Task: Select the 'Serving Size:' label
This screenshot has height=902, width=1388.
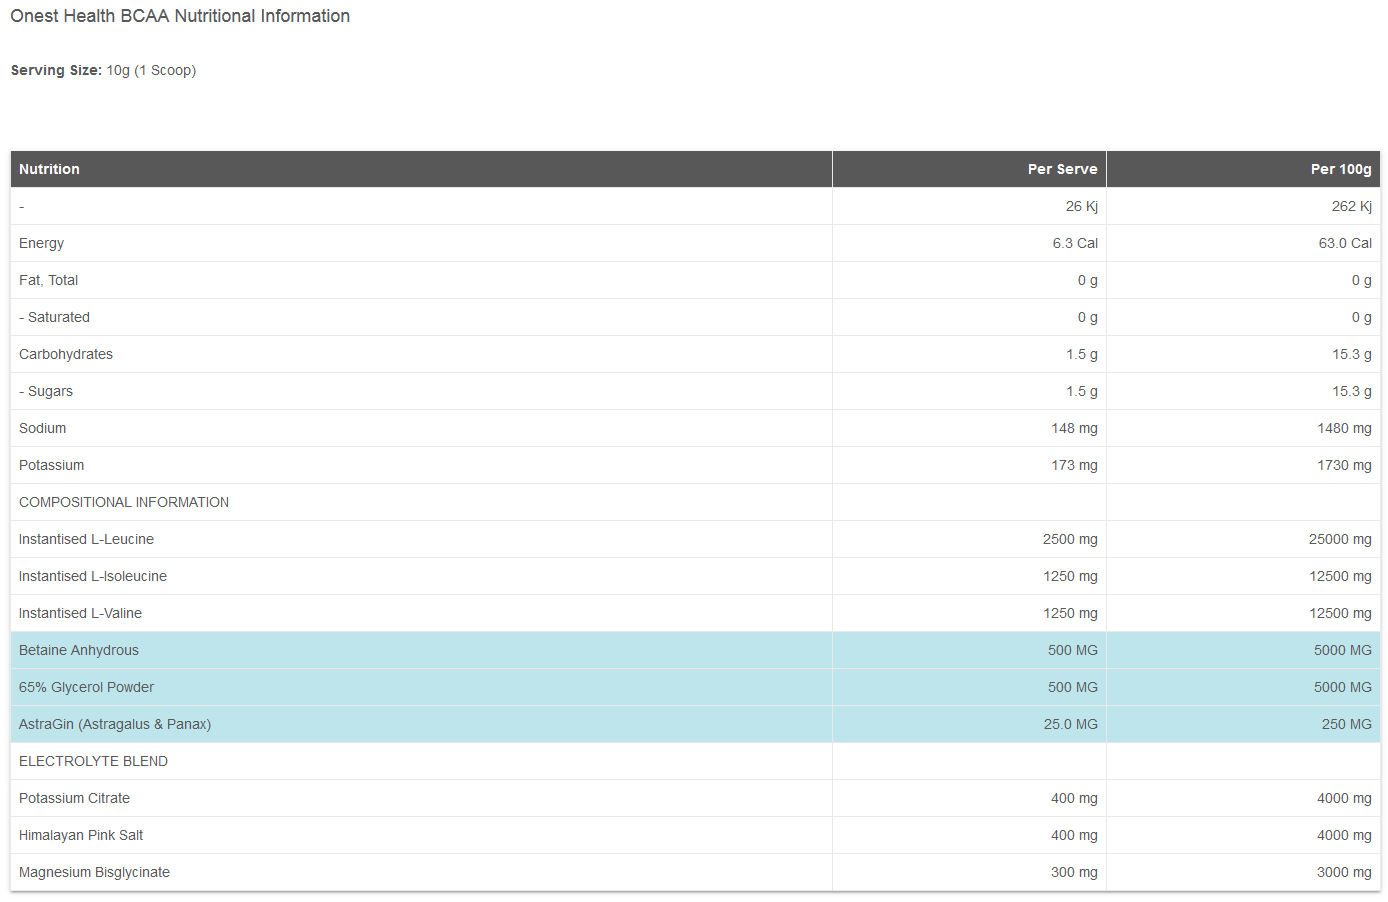Action: pos(56,70)
